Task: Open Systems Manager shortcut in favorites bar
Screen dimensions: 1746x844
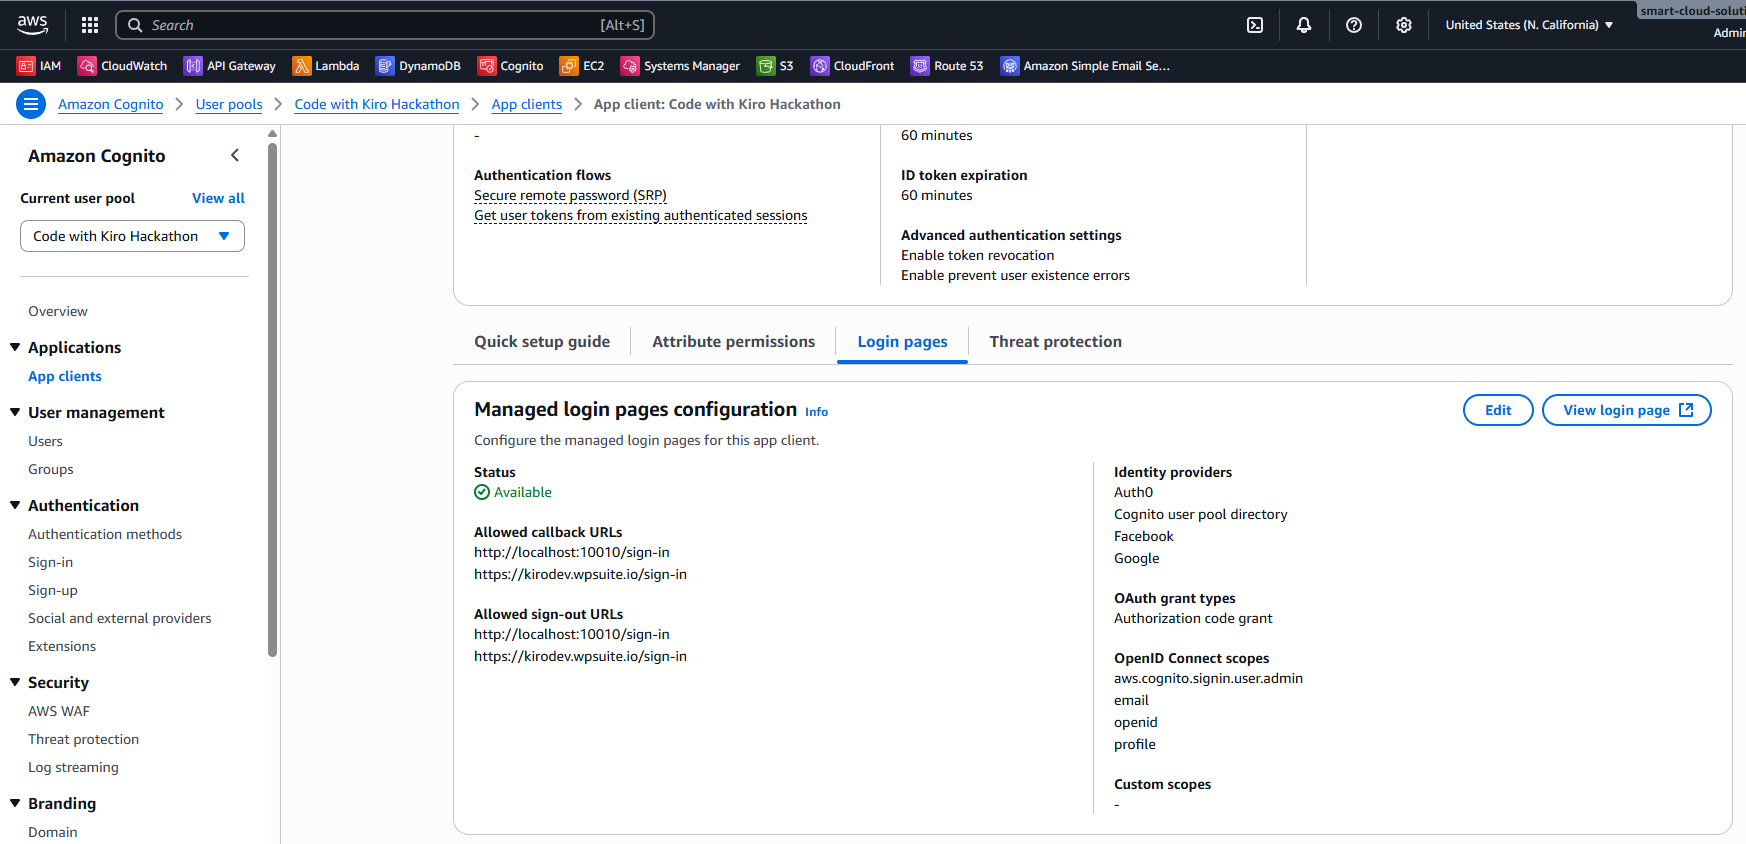Action: 681,66
